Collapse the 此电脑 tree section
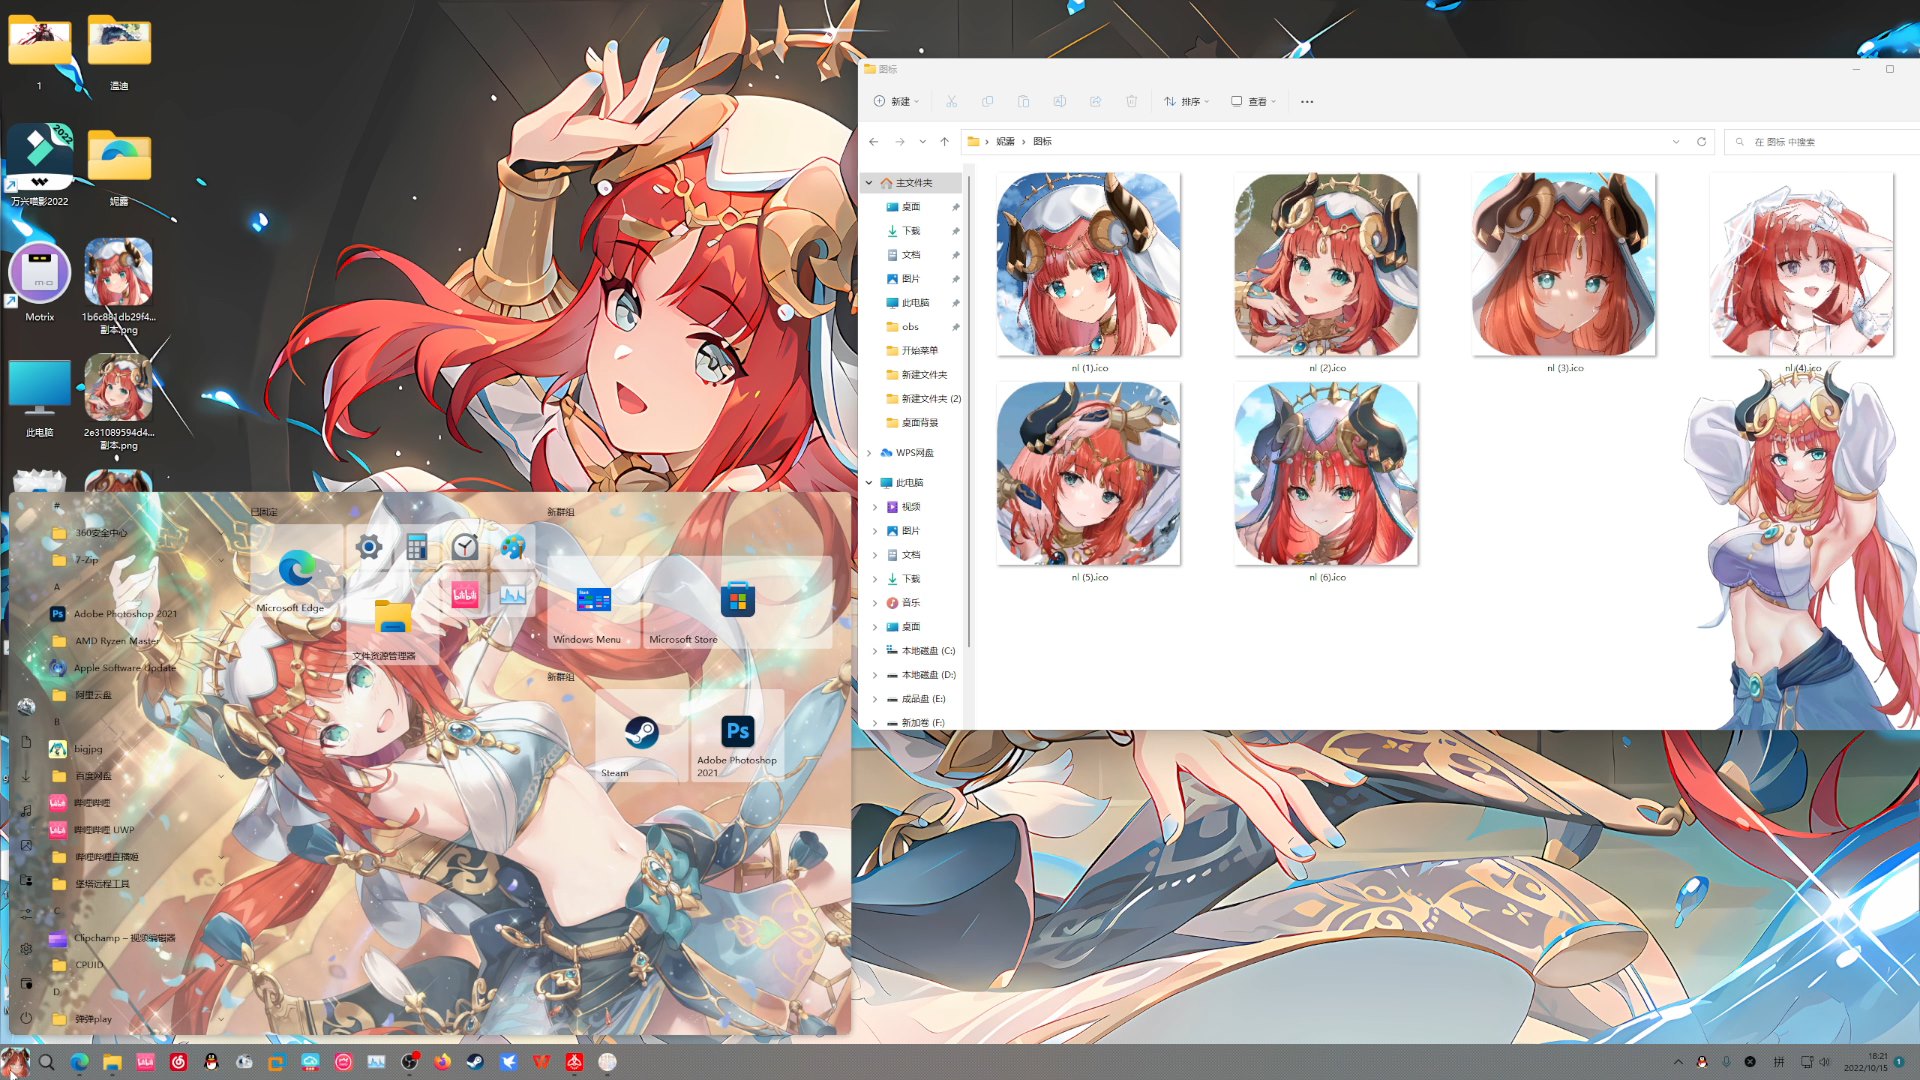 (869, 483)
